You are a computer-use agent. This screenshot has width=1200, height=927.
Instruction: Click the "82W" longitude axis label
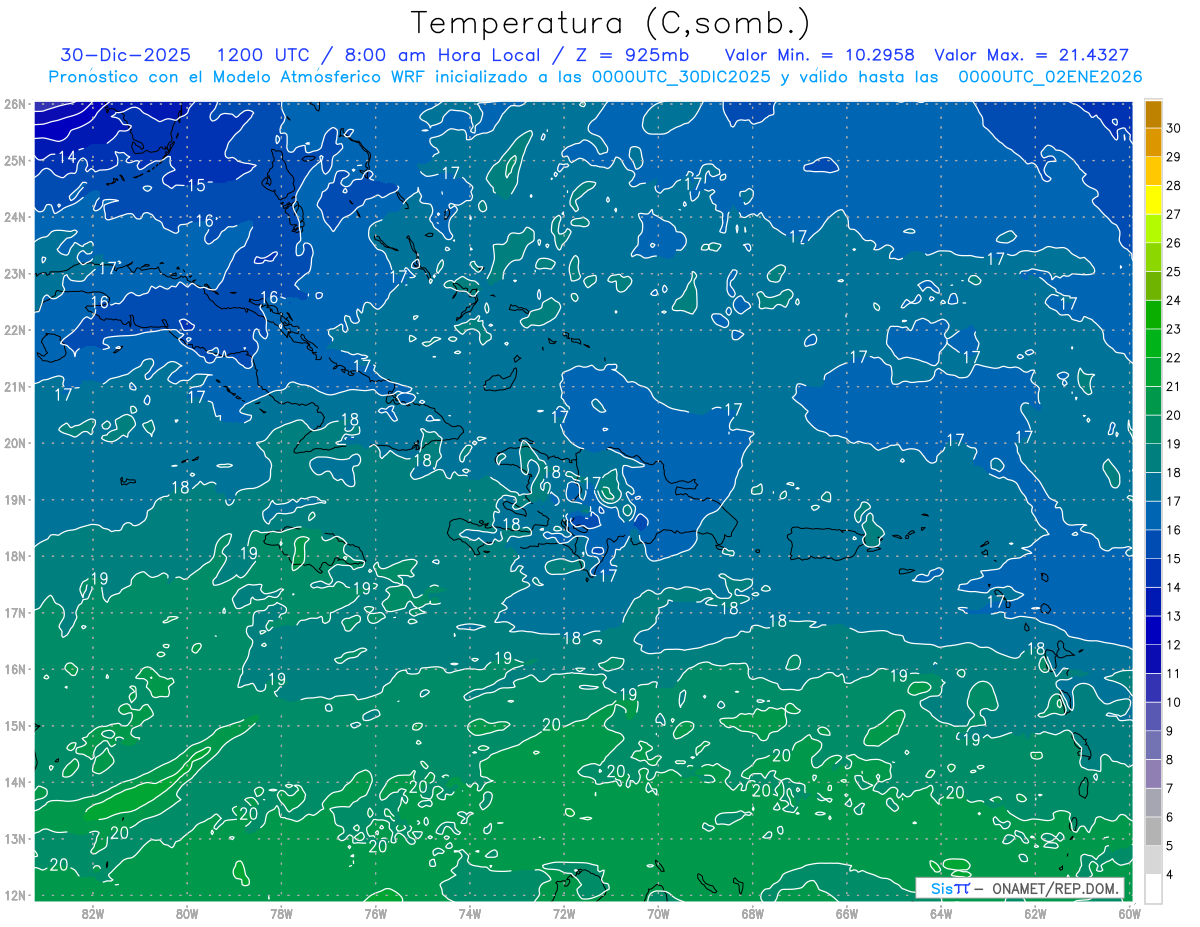tap(93, 913)
